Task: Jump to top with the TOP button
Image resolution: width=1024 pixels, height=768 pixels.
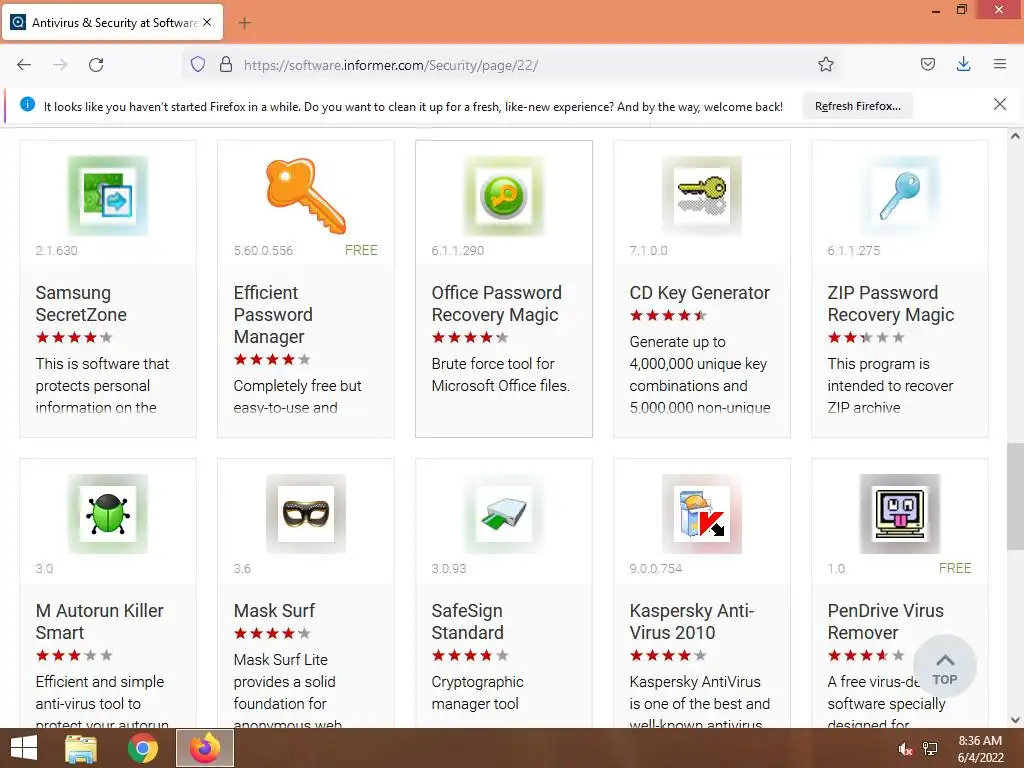Action: [x=944, y=666]
